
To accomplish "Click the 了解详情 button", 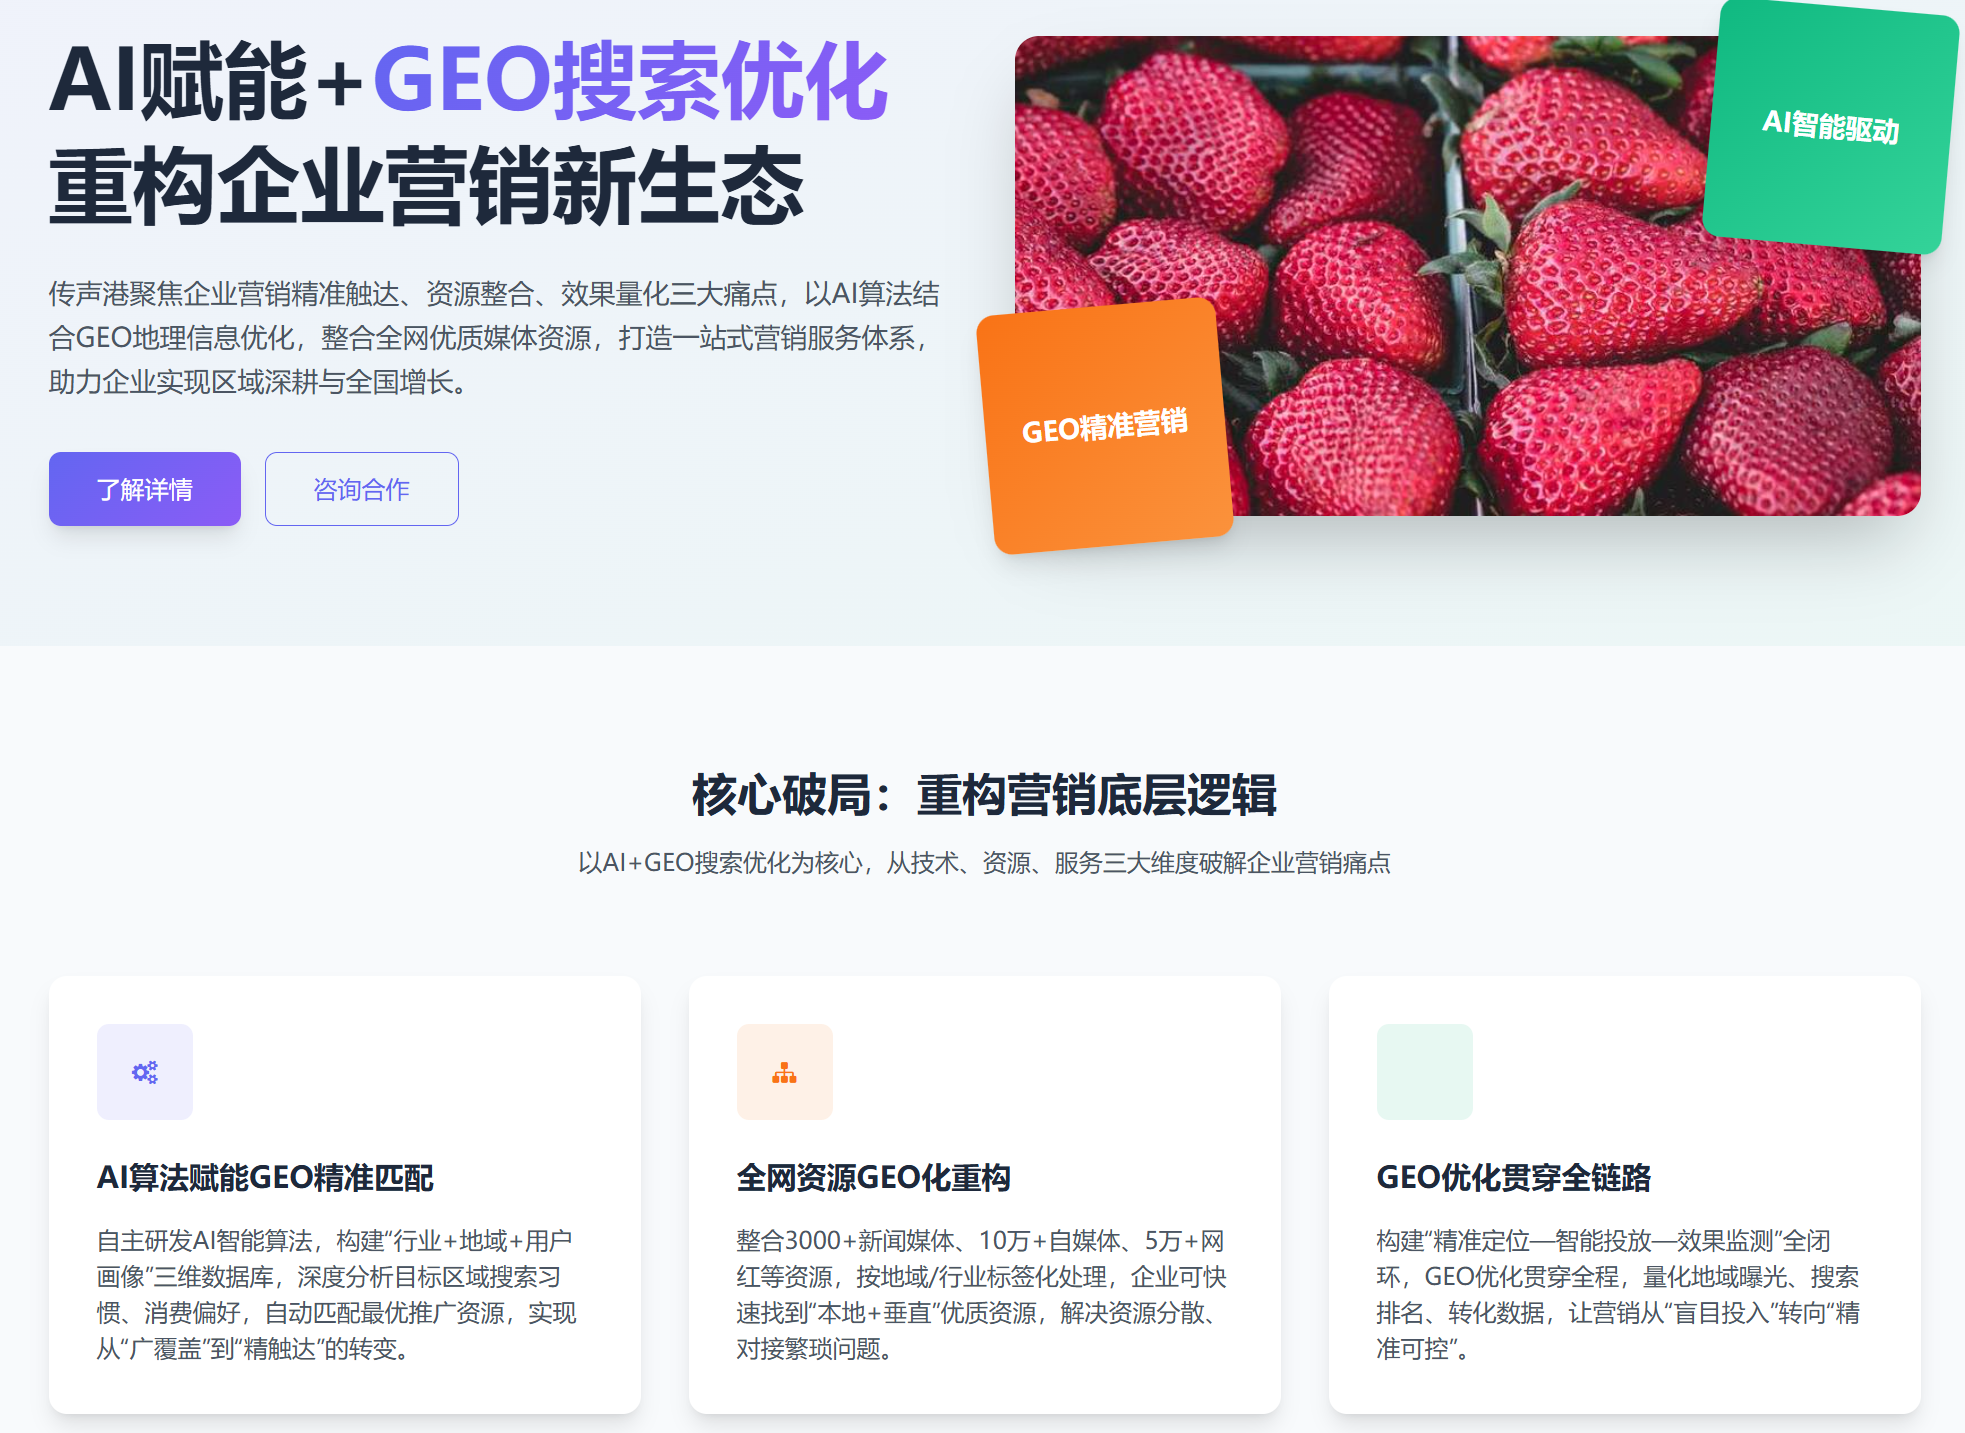I will tap(145, 489).
